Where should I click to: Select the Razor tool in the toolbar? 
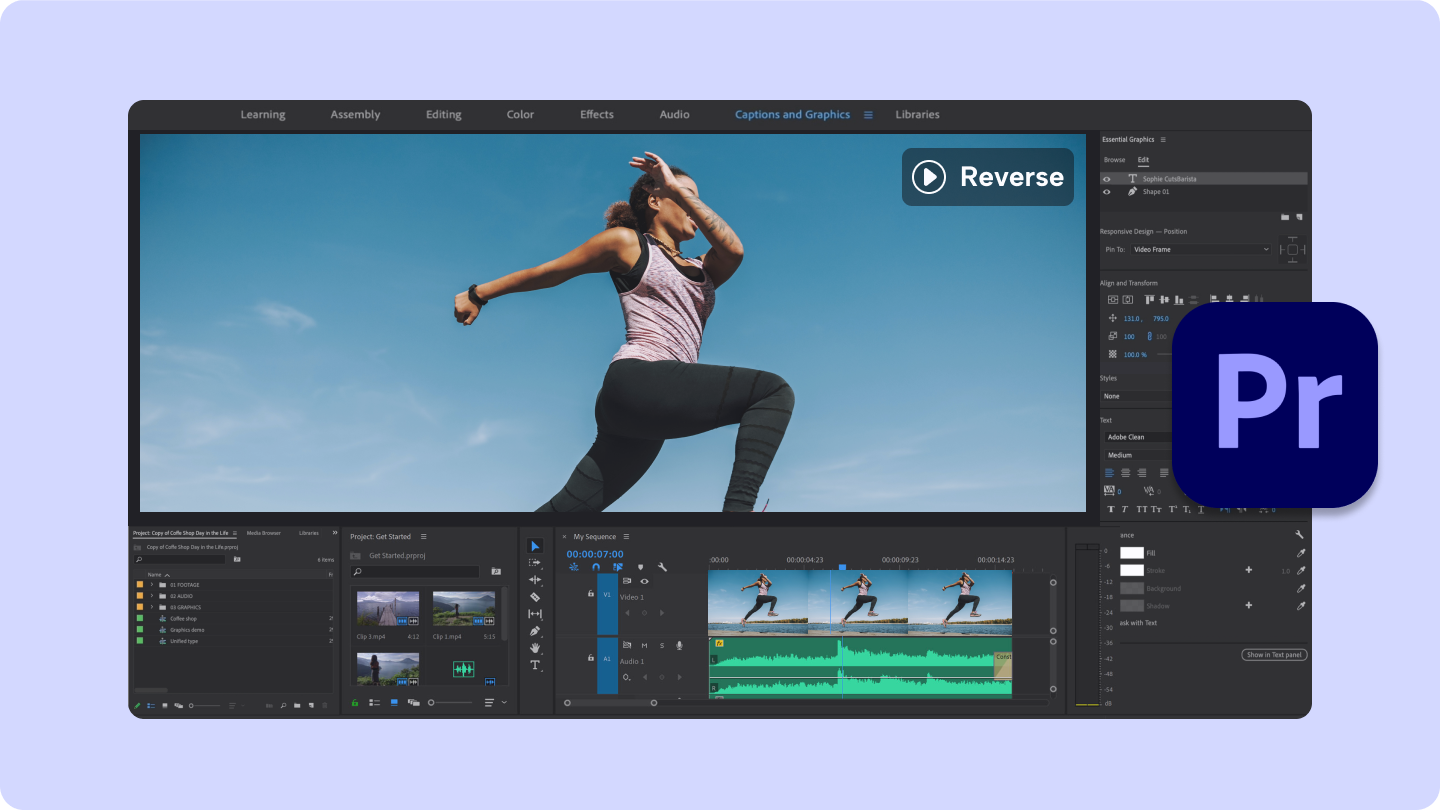[x=535, y=596]
